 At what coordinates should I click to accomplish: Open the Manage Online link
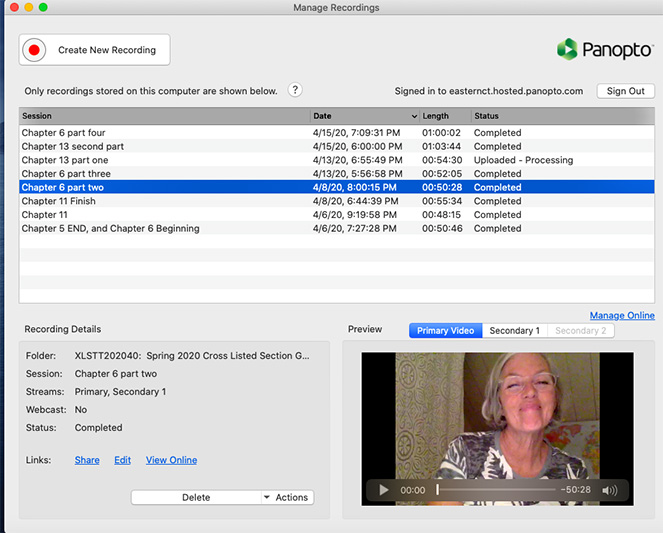pos(622,316)
